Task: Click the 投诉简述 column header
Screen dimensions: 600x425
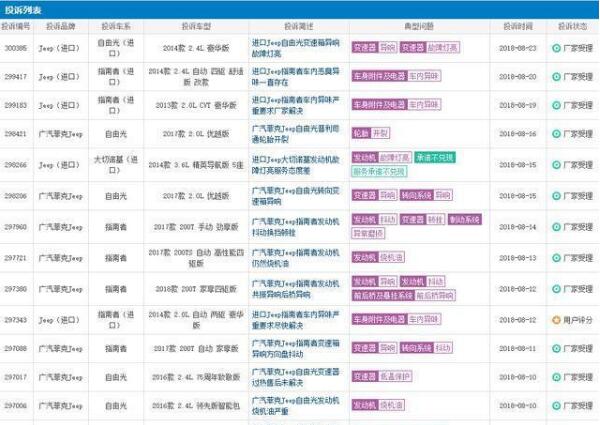Action: [298, 26]
